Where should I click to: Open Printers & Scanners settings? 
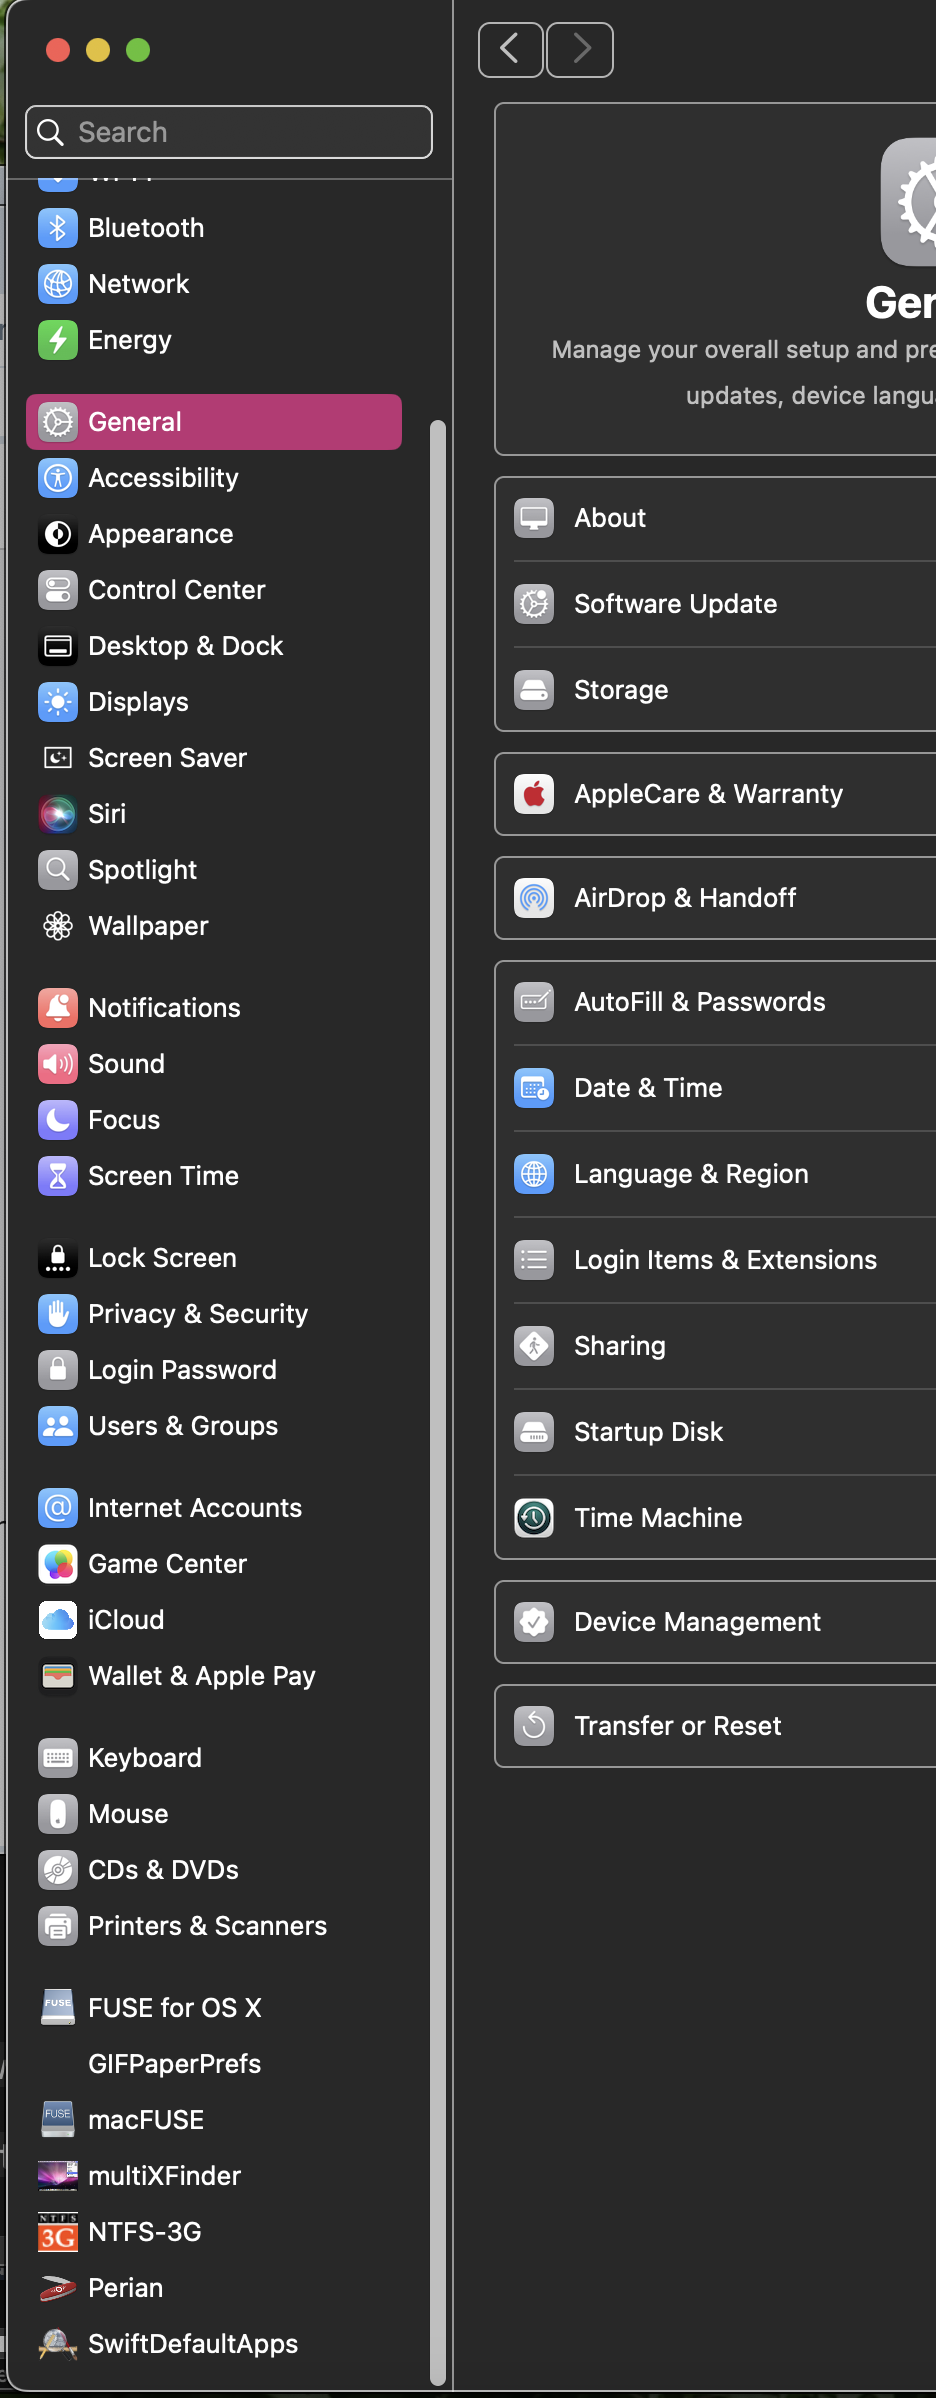pyautogui.click(x=214, y=1926)
